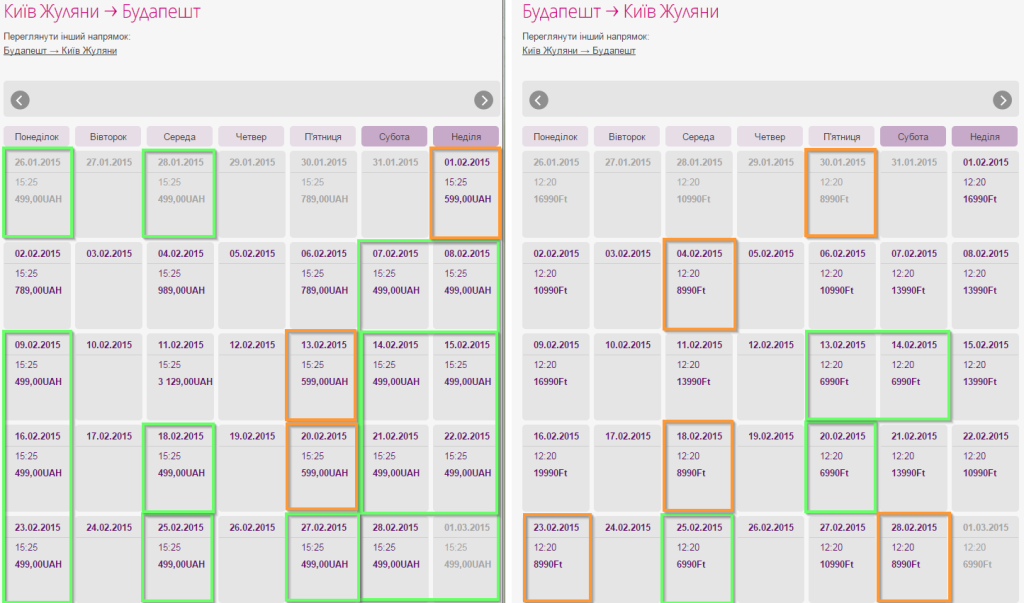Open the 'Будапешт → Київ Жуляни' direction link

pos(60,50)
